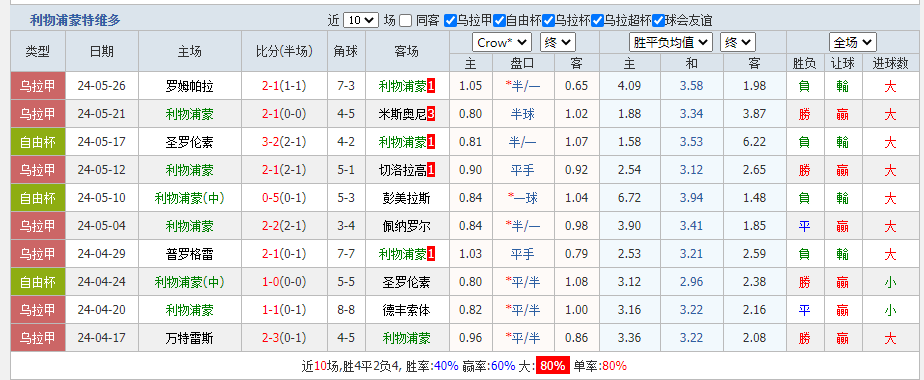Click the 6.22 away odds value

(755, 142)
